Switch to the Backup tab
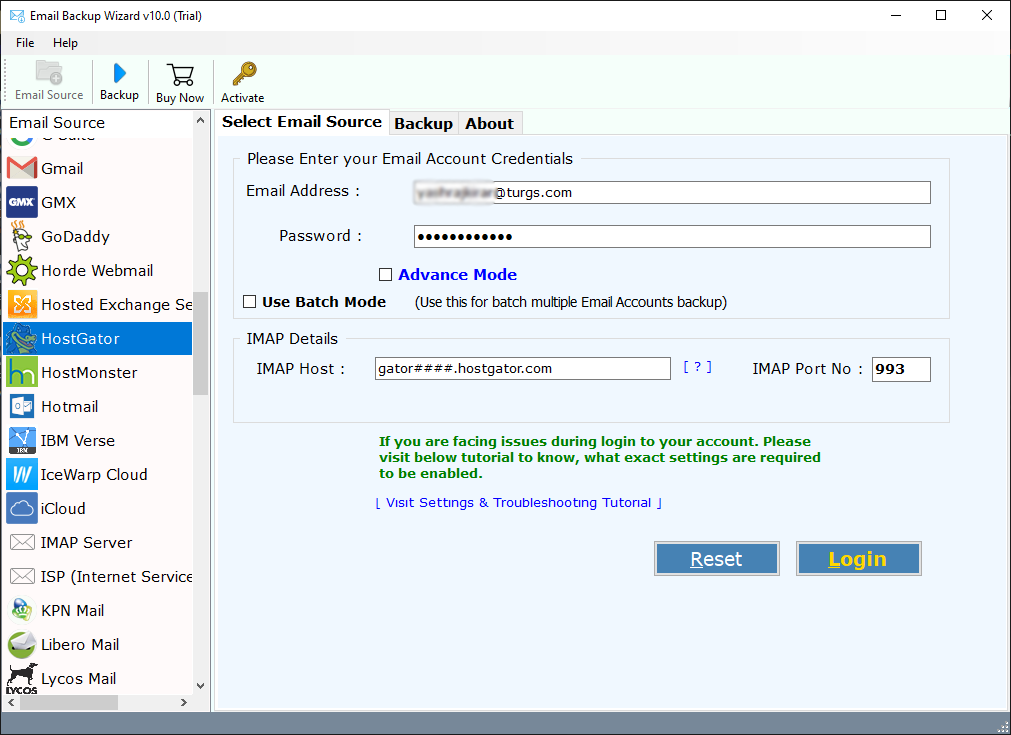The height and width of the screenshot is (735, 1011). (x=424, y=124)
